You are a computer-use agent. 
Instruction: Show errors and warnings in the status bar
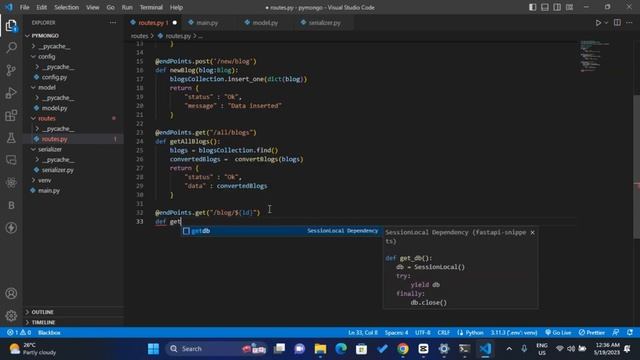click(19, 333)
